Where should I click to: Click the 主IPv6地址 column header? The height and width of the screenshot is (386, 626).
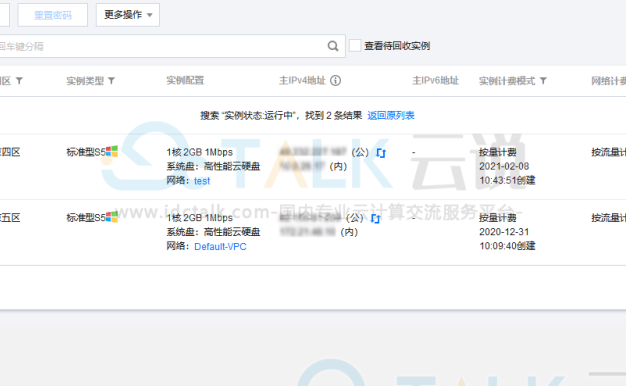point(436,81)
